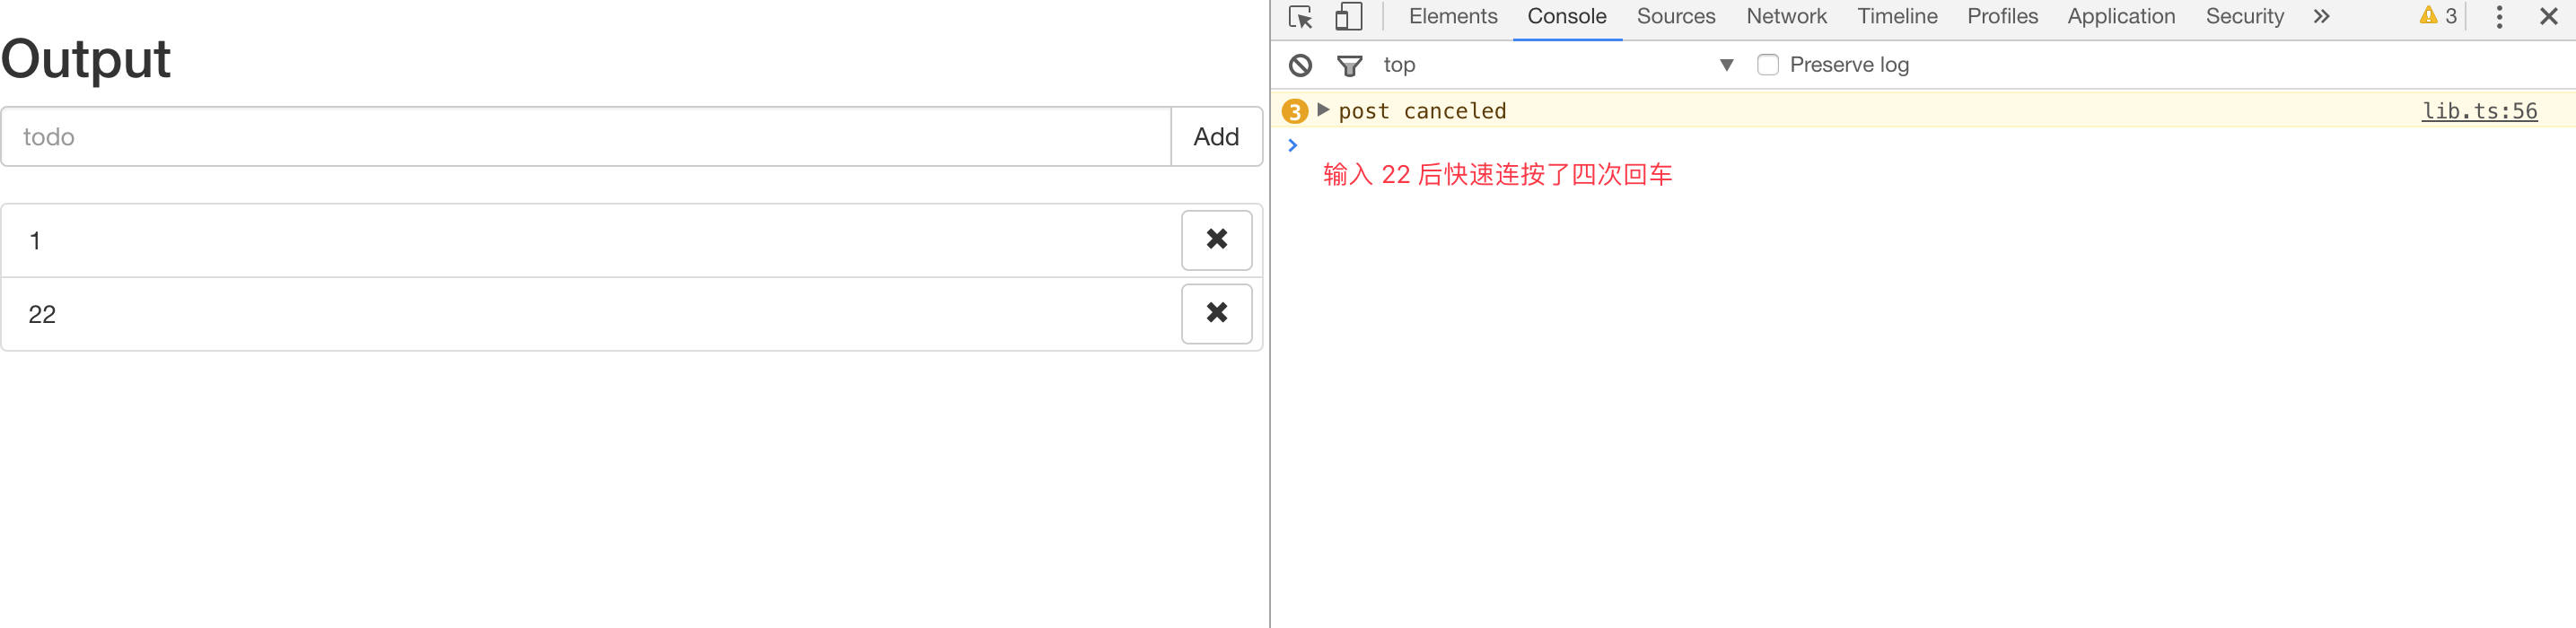This screenshot has width=2576, height=628.
Task: Delete todo item 1 with X
Action: 1216,240
